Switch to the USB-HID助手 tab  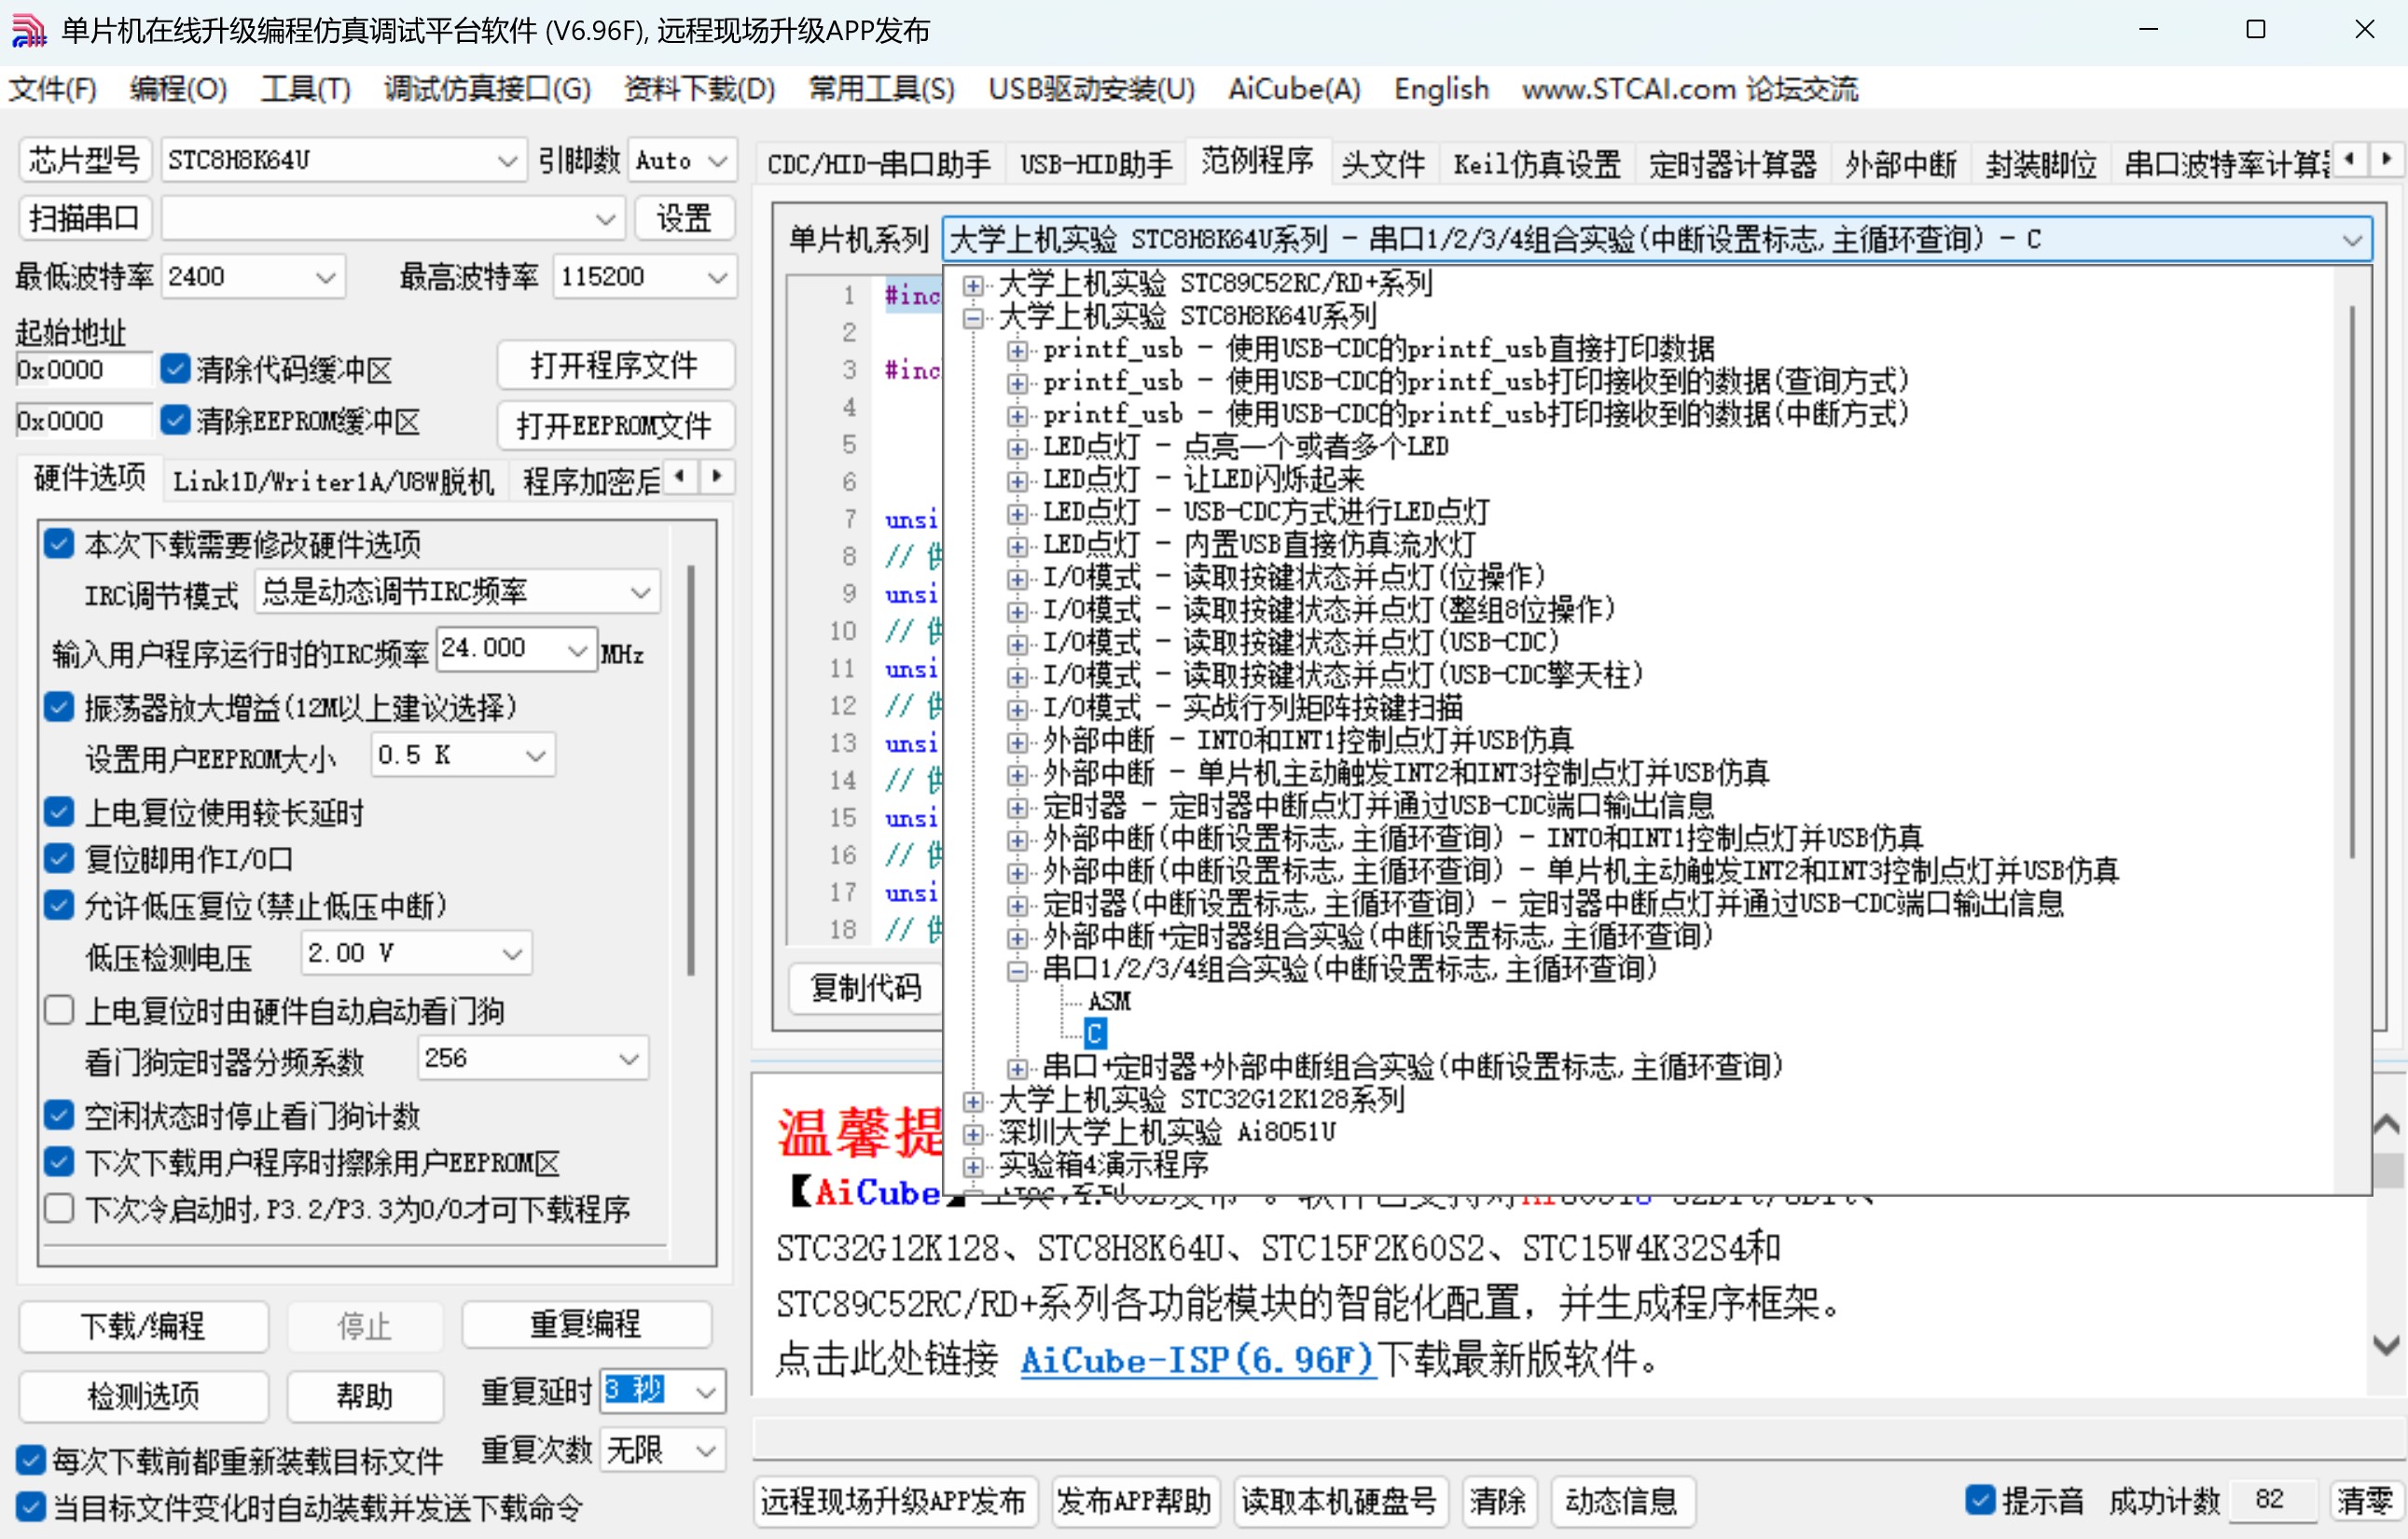pos(1095,163)
